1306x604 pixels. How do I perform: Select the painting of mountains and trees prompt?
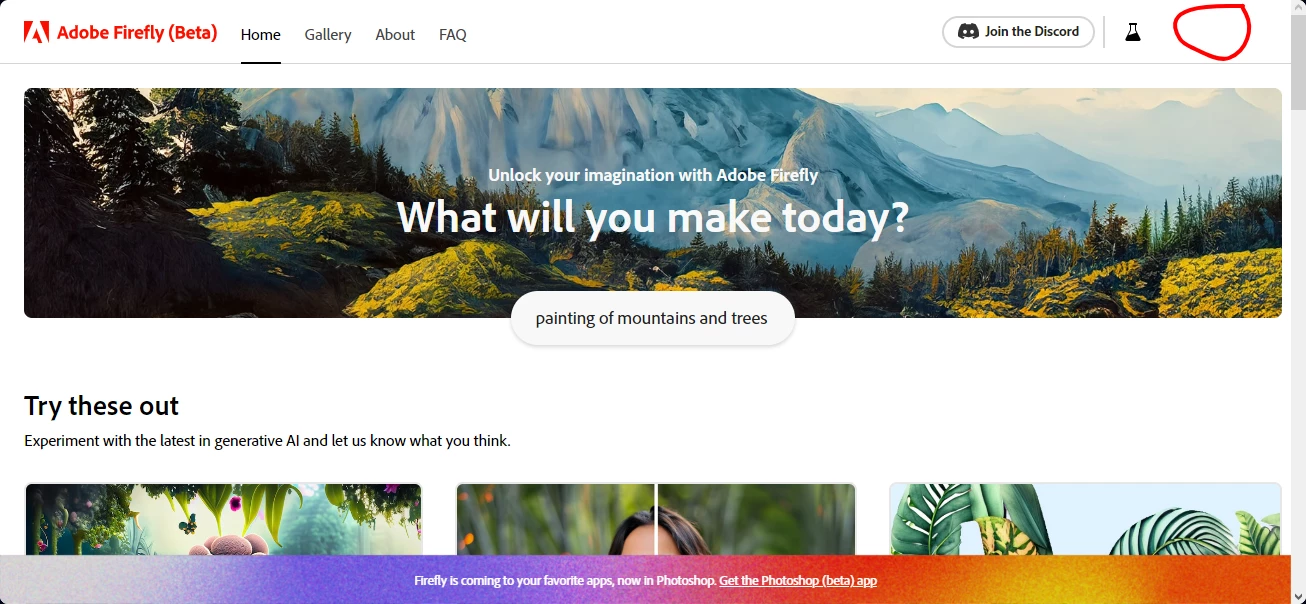pos(652,318)
